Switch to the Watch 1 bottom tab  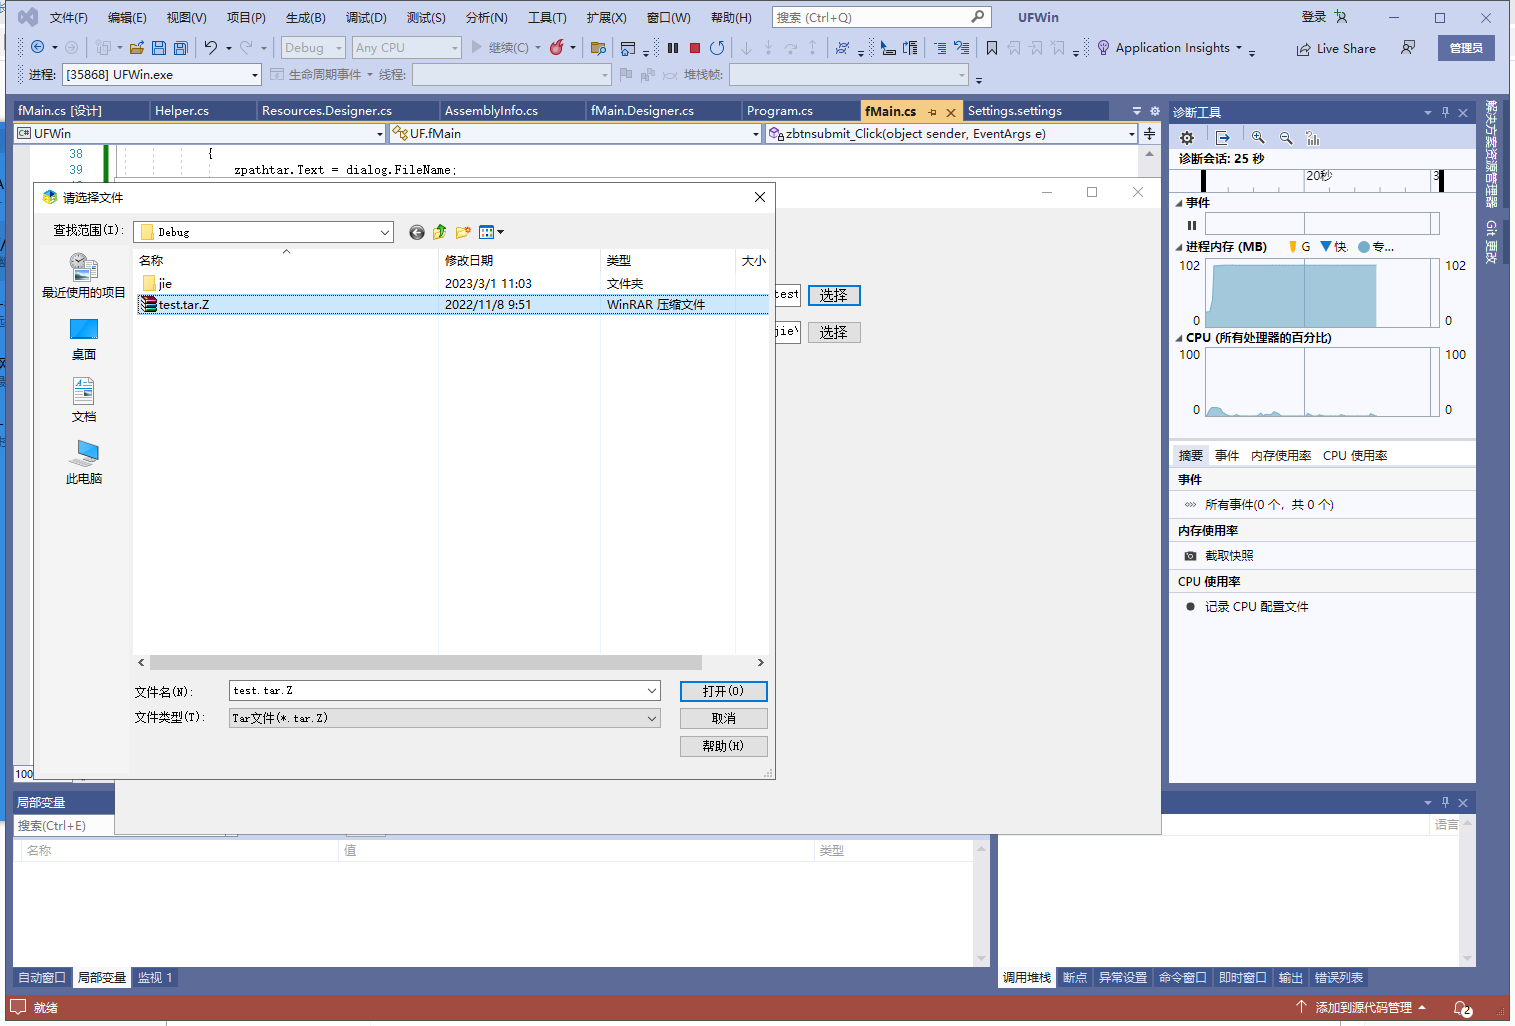click(155, 978)
